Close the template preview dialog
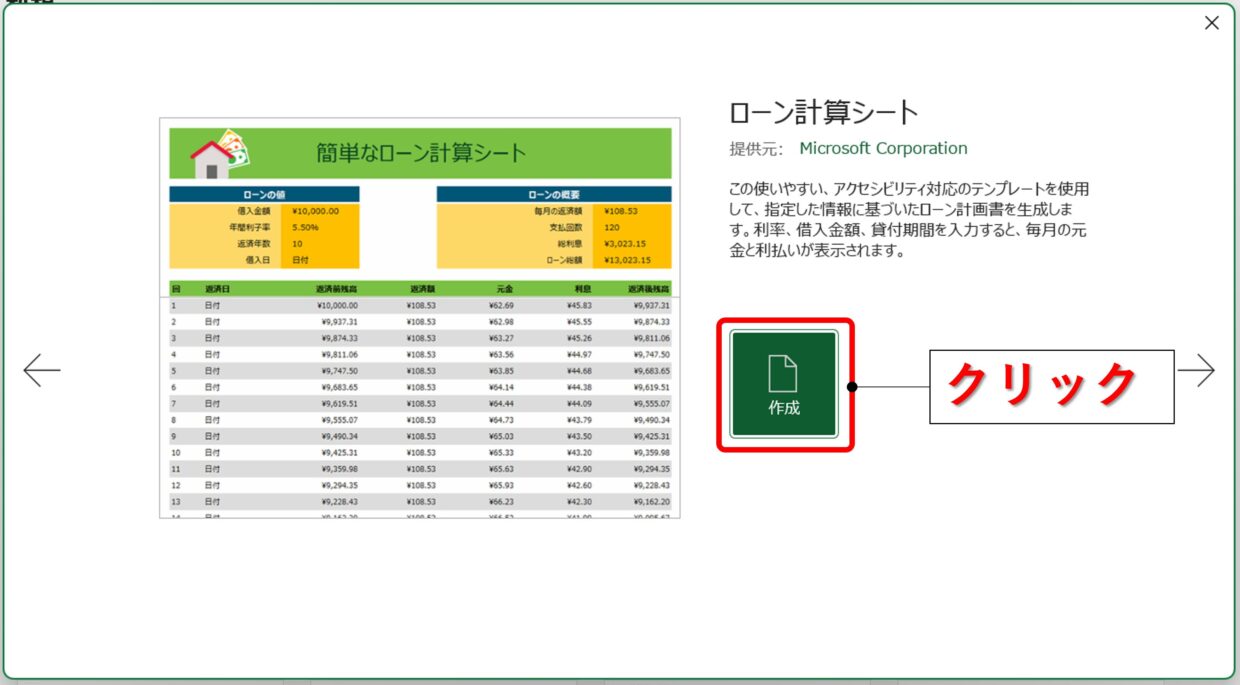This screenshot has width=1240, height=685. (x=1212, y=23)
